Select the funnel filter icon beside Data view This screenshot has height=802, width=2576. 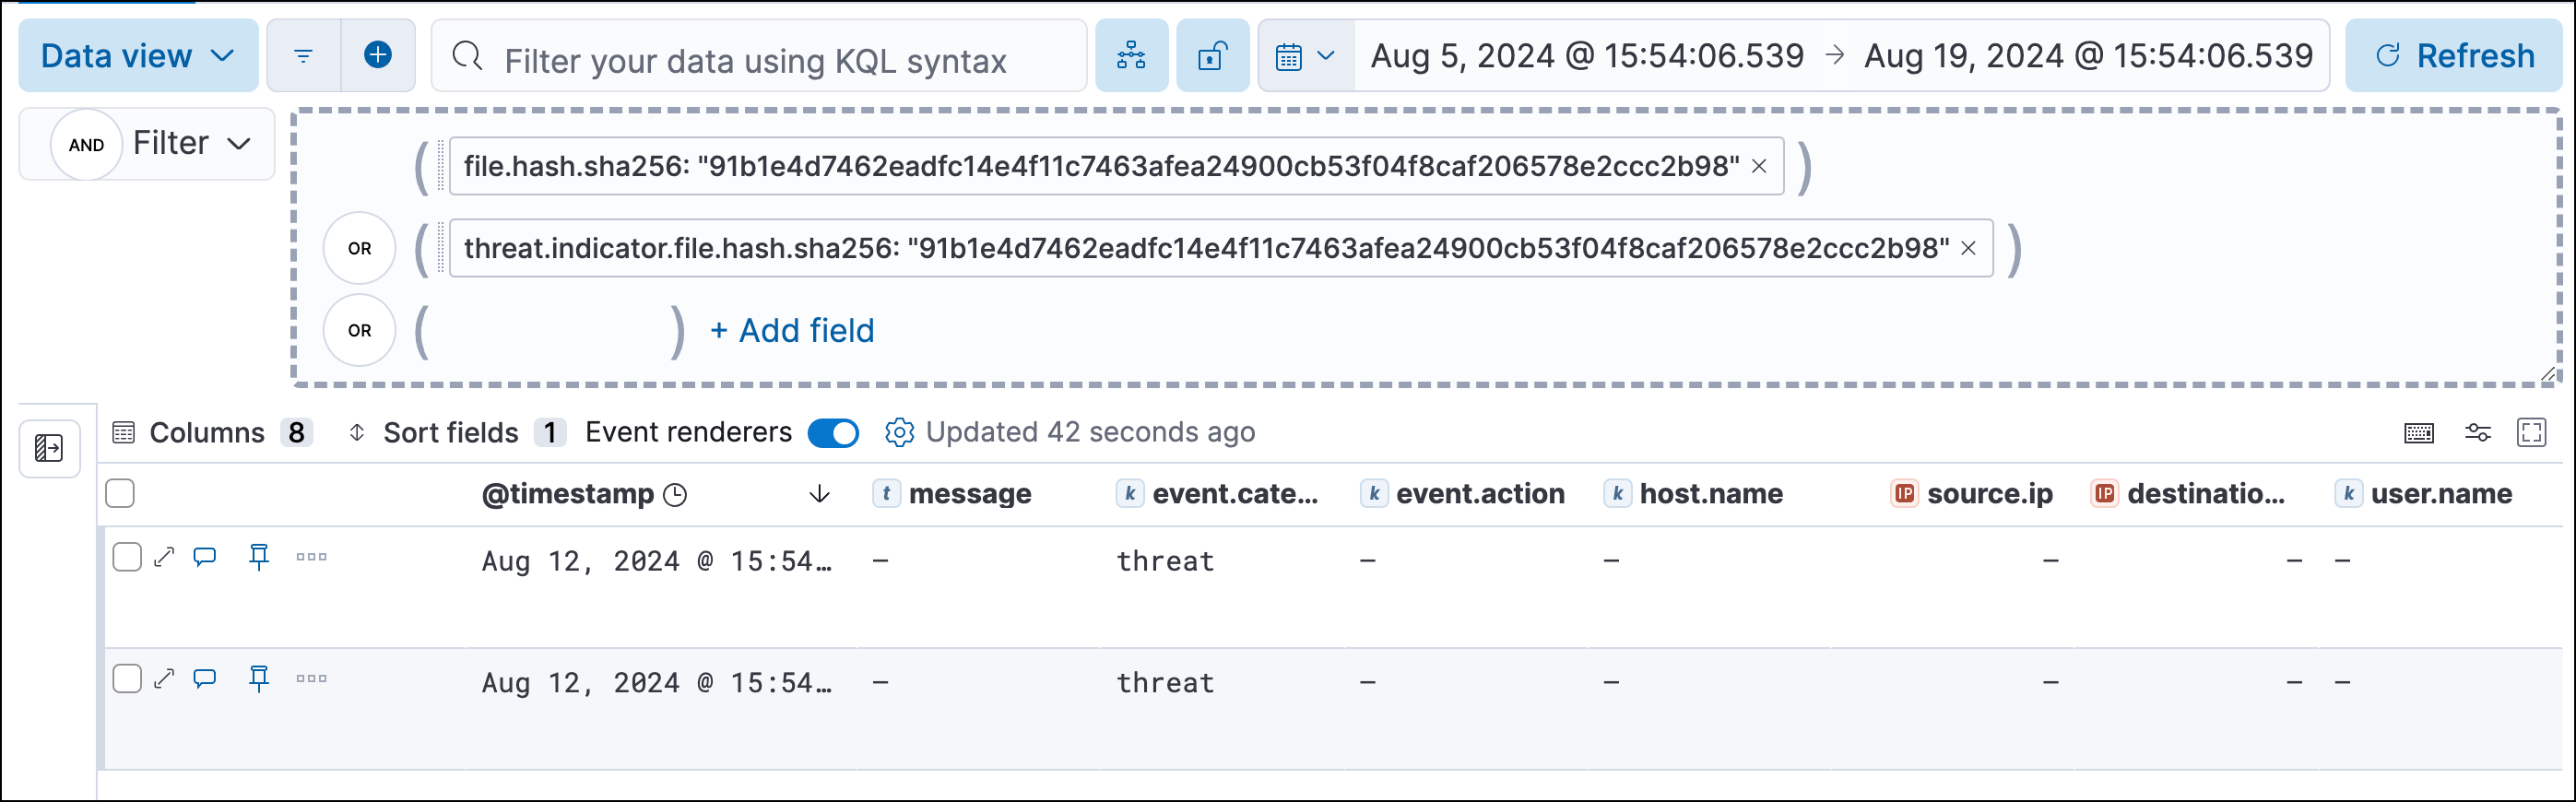pos(303,55)
